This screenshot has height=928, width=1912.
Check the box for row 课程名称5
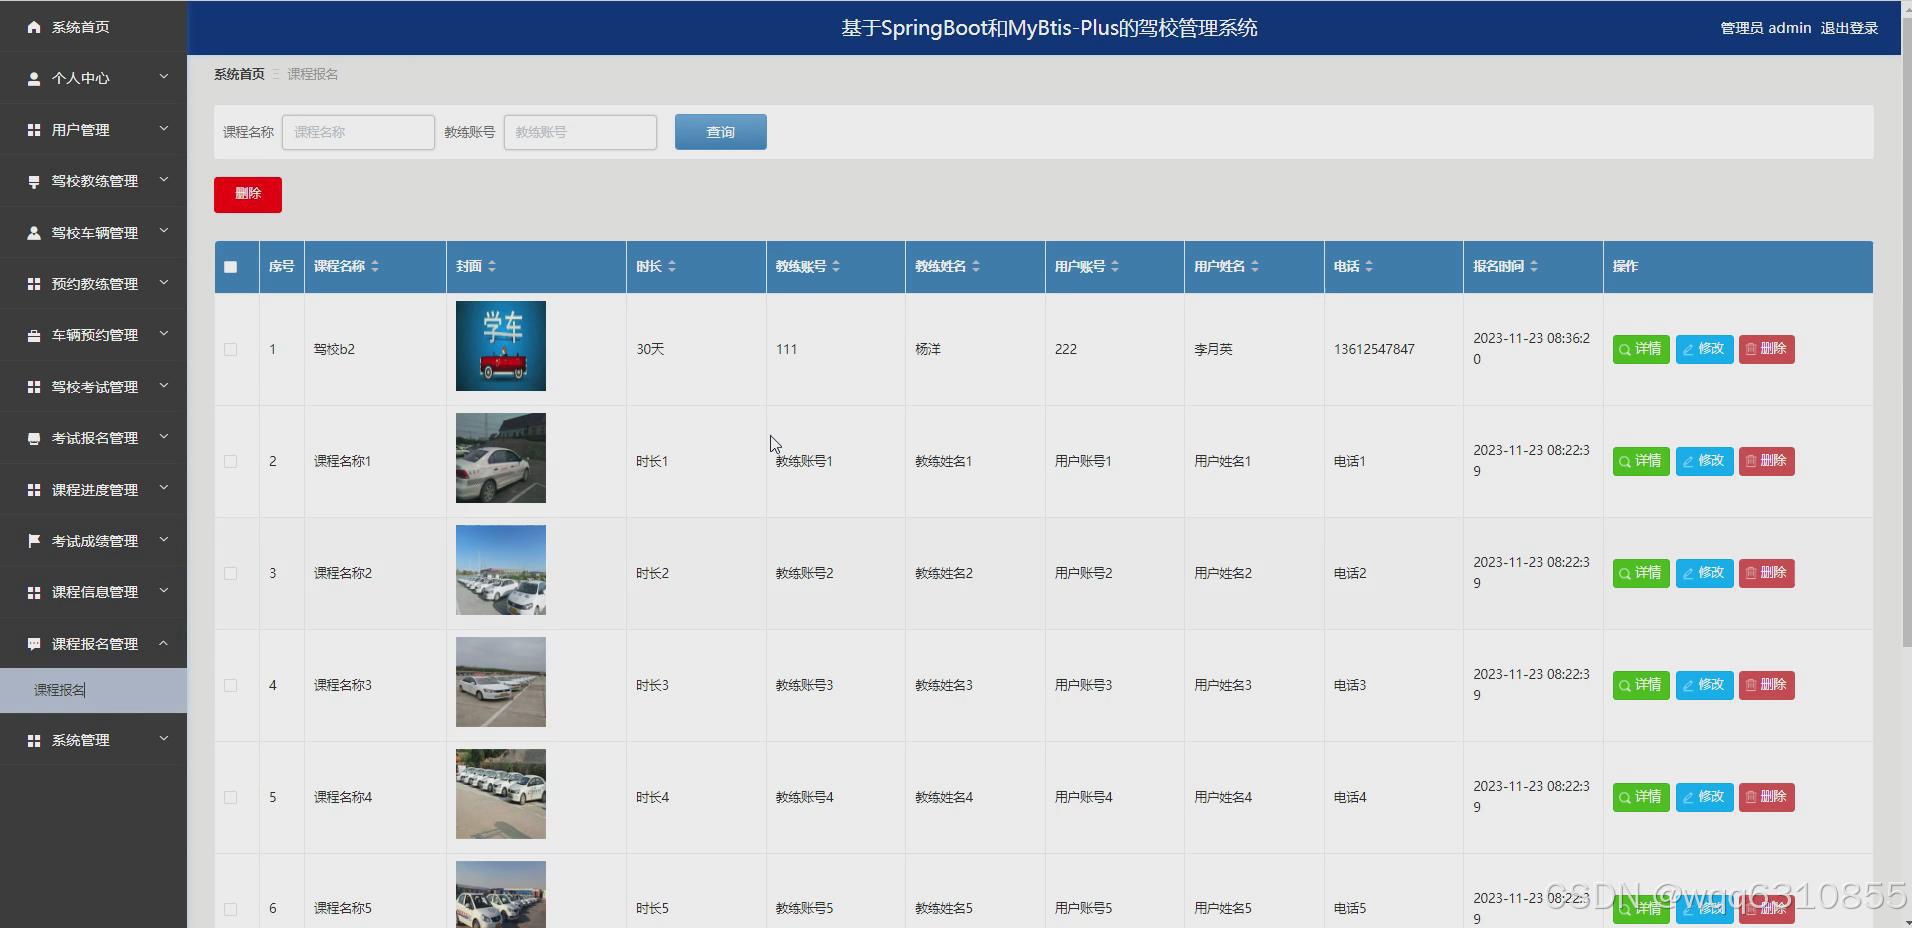pyautogui.click(x=231, y=909)
